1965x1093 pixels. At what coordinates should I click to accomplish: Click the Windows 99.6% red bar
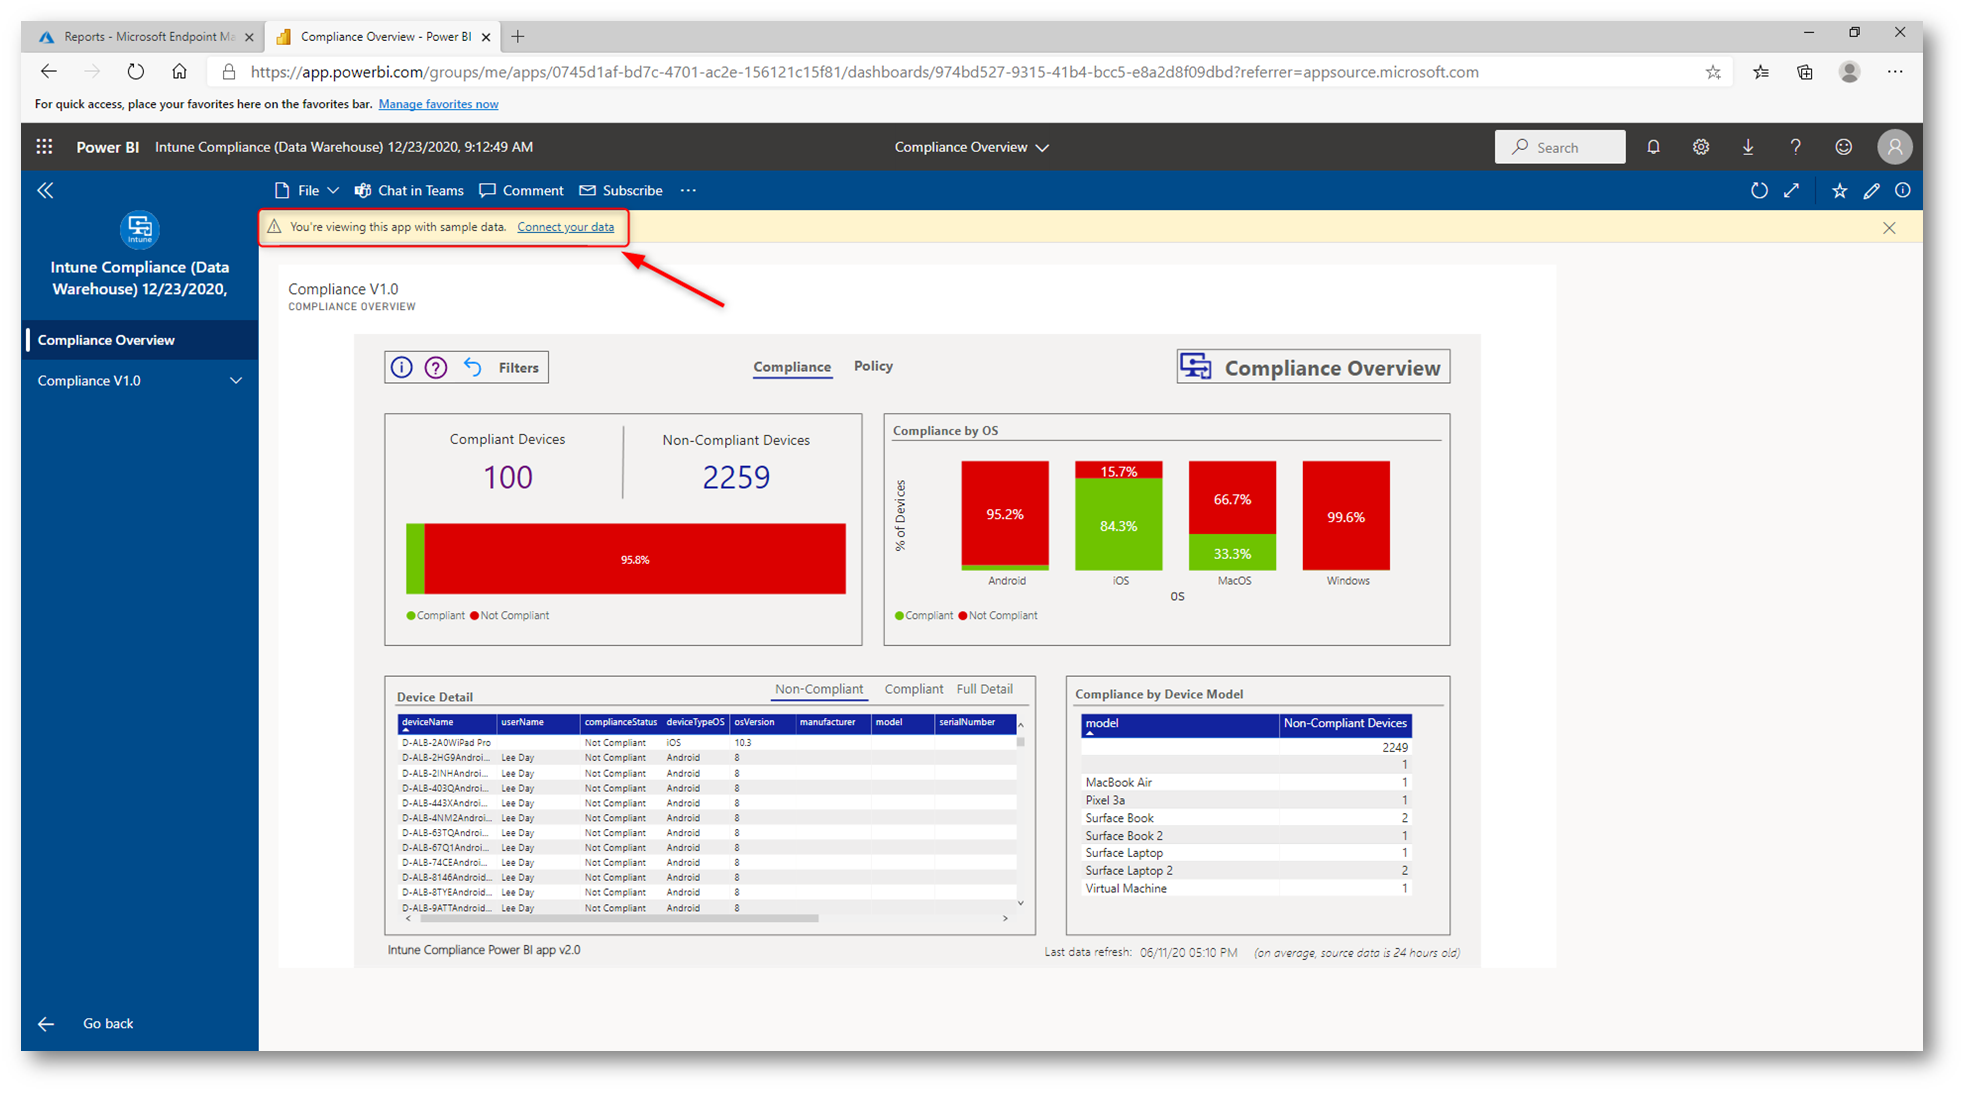(x=1345, y=515)
